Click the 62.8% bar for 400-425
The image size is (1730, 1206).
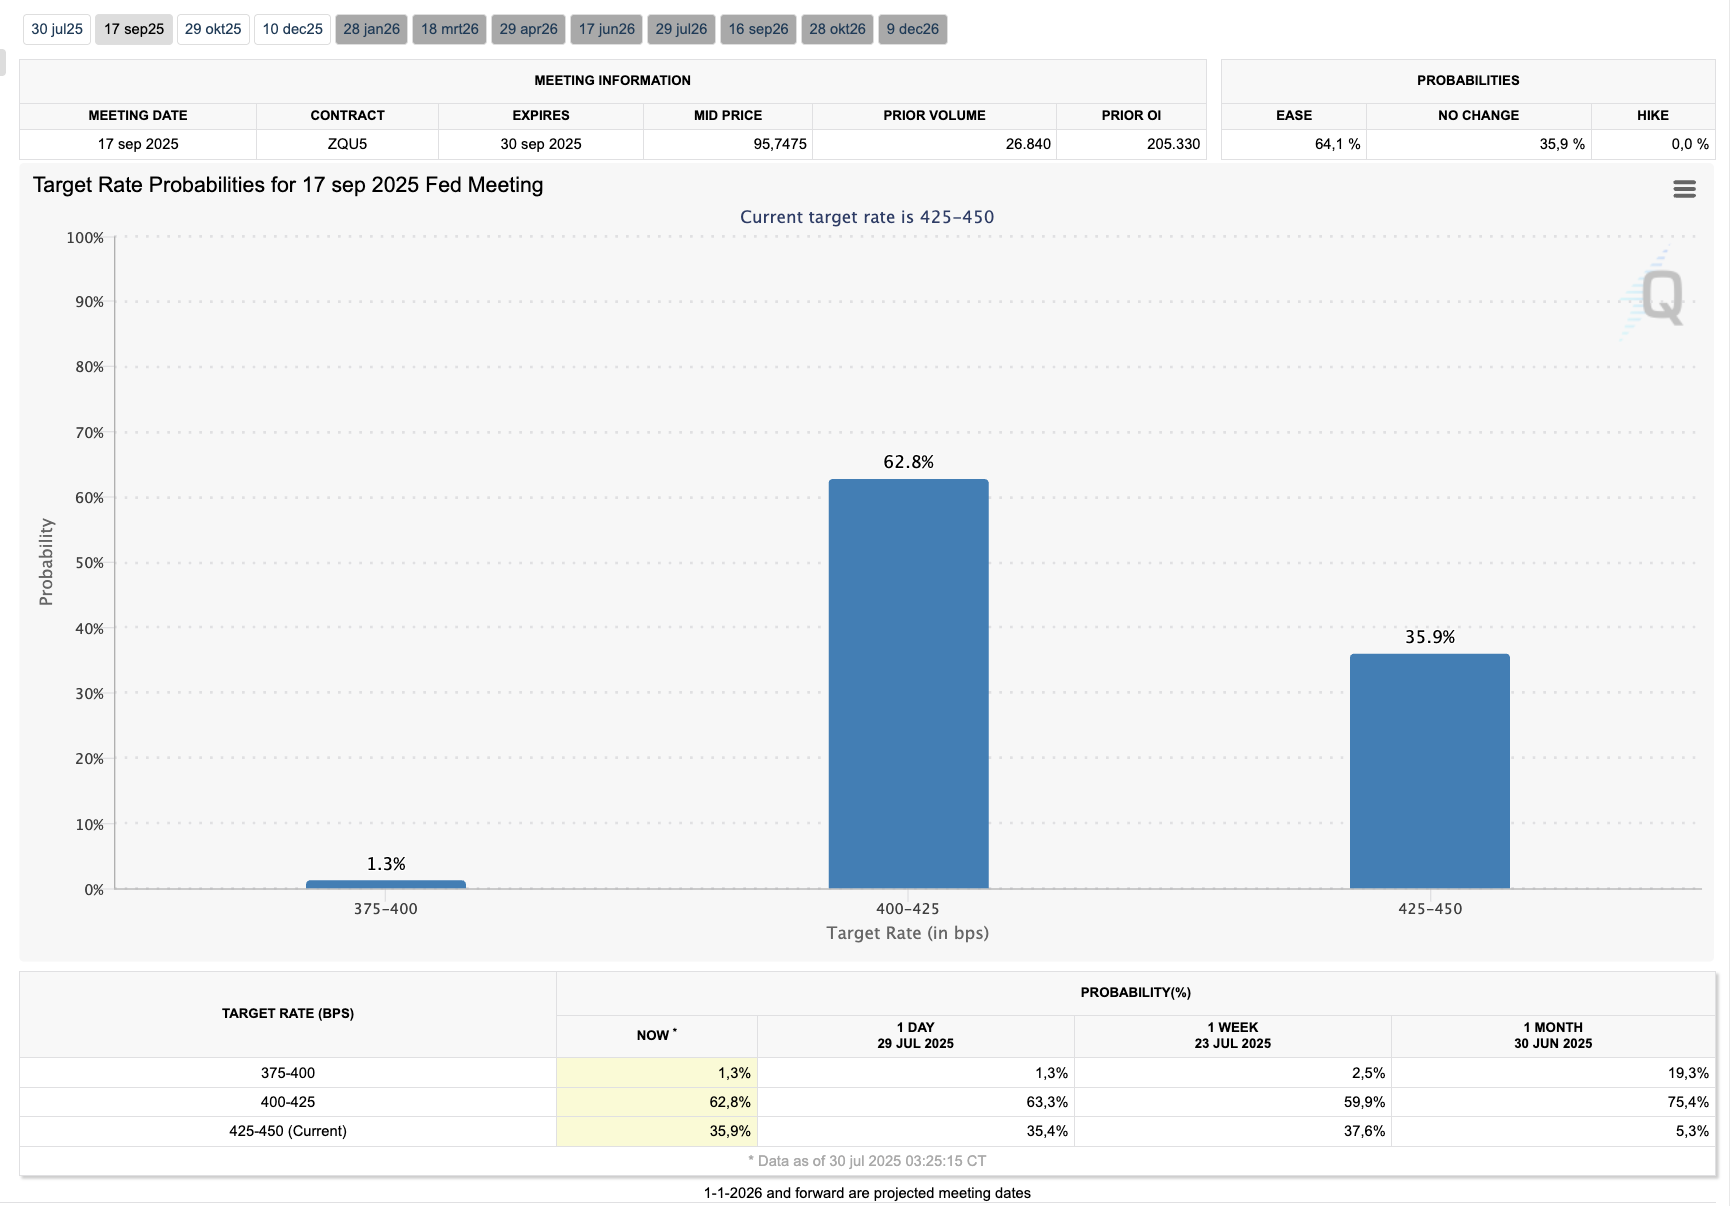pos(908,684)
